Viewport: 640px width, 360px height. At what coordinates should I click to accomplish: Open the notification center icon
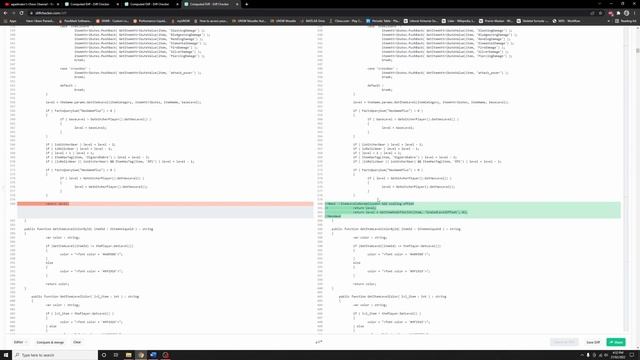pyautogui.click(x=631, y=355)
